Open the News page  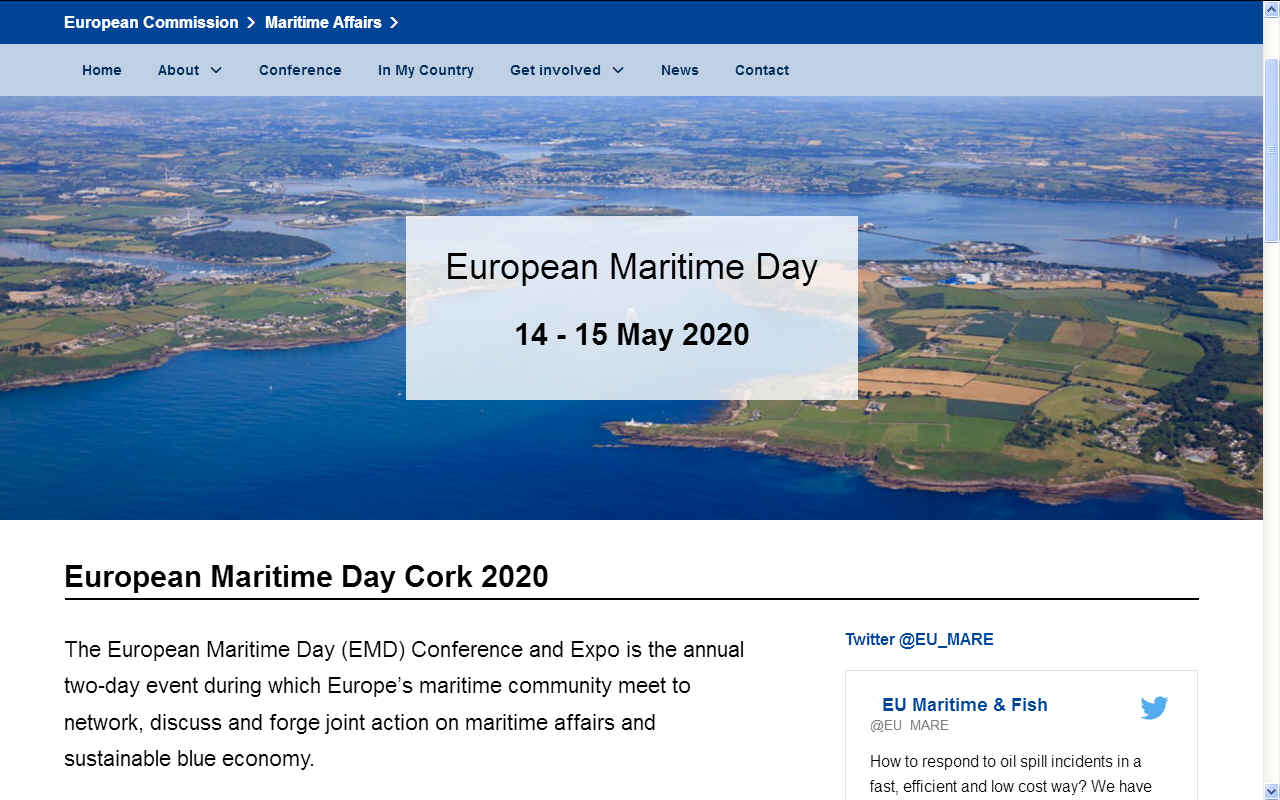coord(680,70)
